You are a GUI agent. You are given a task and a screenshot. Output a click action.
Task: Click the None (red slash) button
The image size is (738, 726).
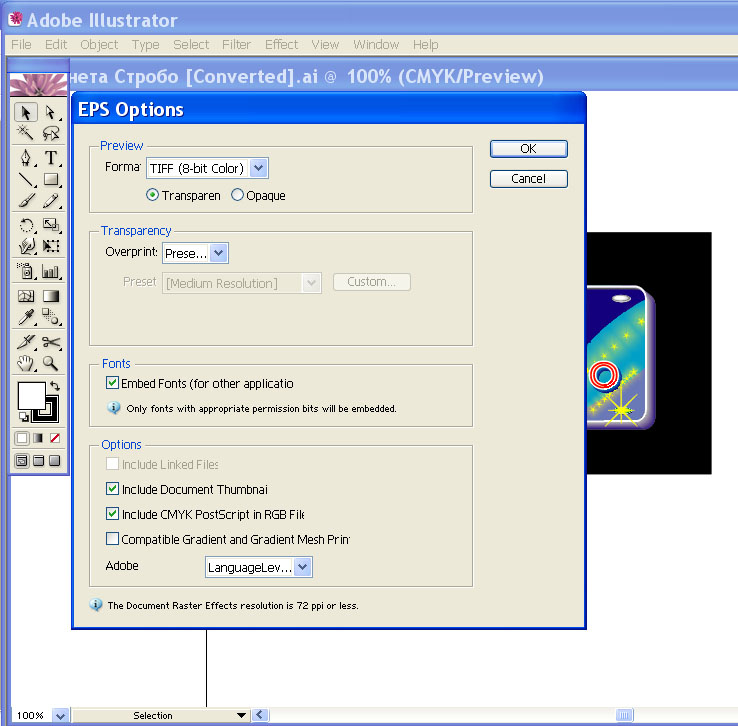[55, 438]
